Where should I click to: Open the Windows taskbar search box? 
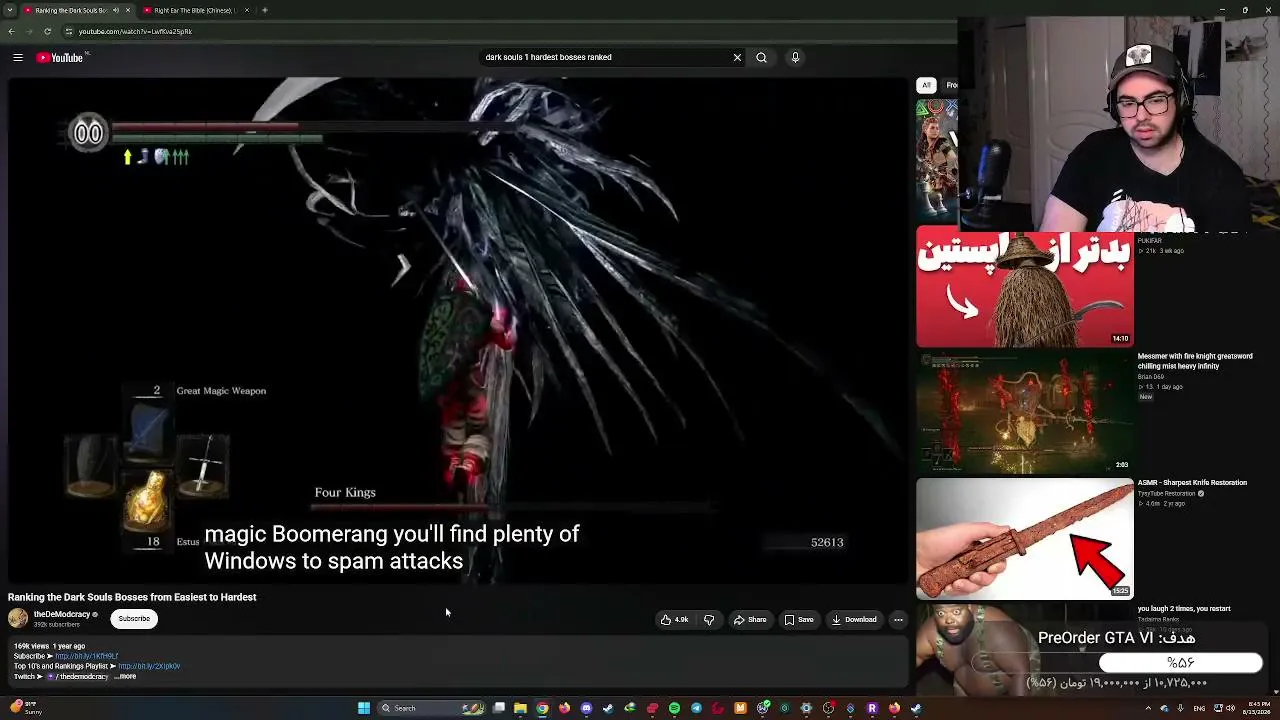coord(430,708)
